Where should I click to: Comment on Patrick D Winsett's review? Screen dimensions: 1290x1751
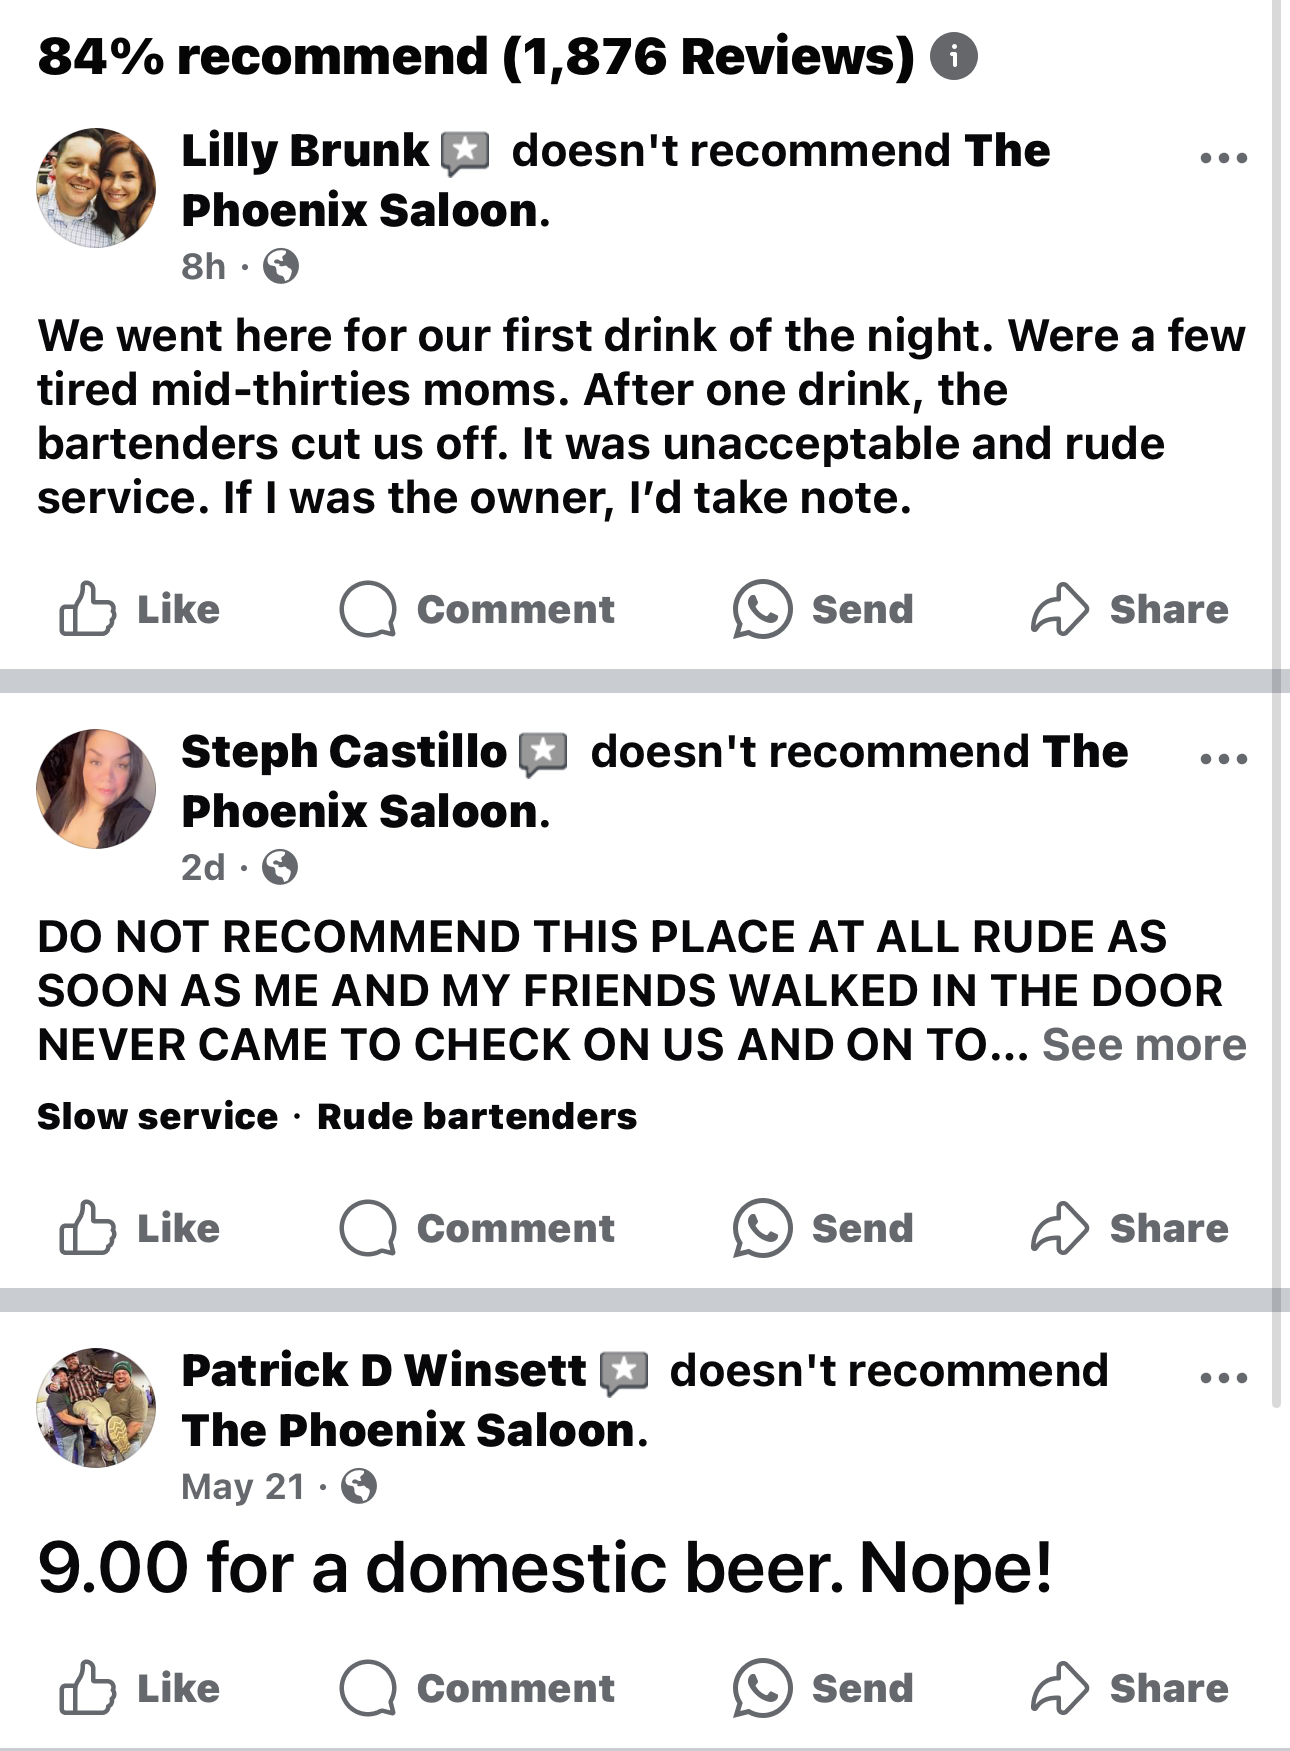477,1688
